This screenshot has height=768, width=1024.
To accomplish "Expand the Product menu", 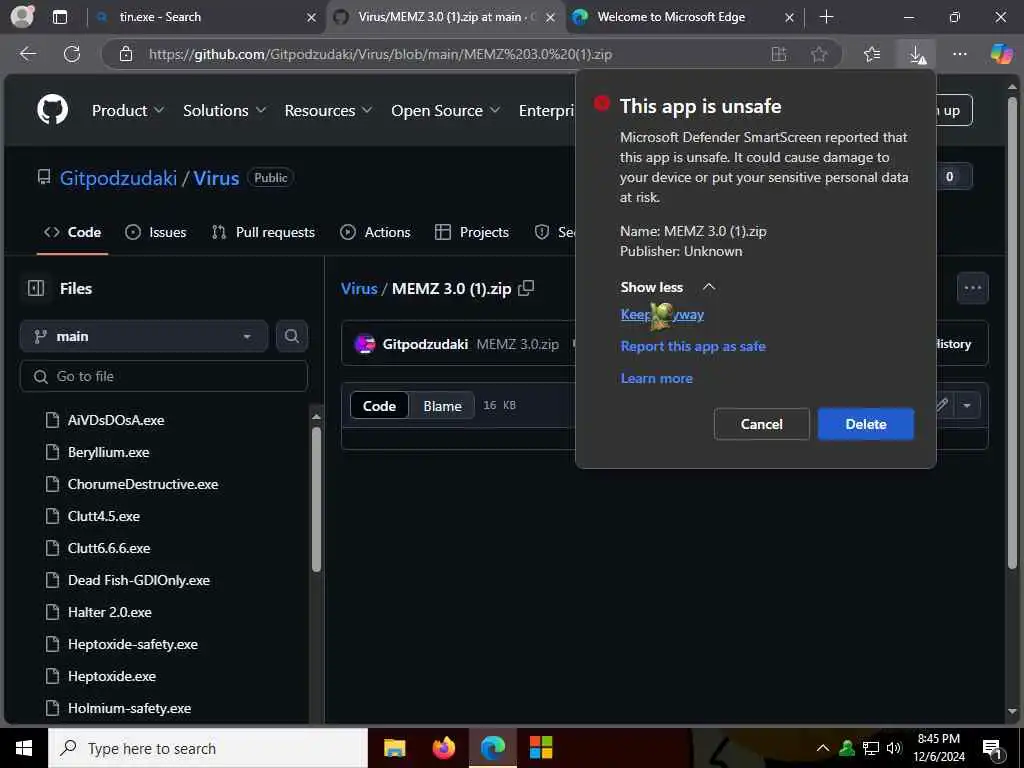I will (x=127, y=110).
